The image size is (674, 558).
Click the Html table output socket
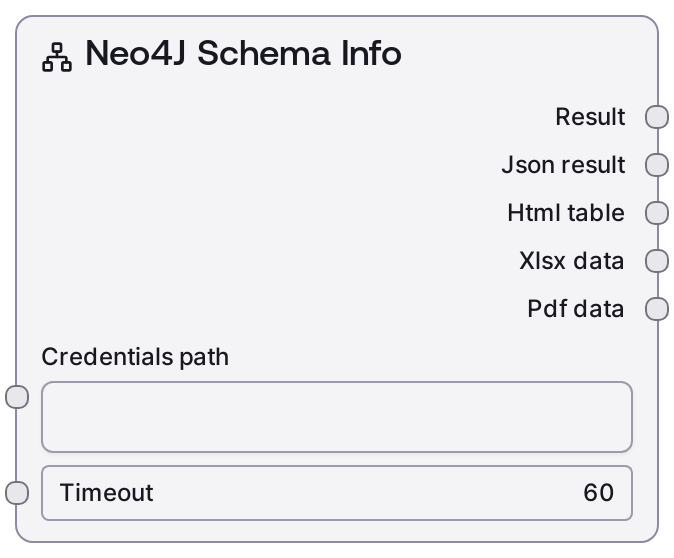[656, 213]
